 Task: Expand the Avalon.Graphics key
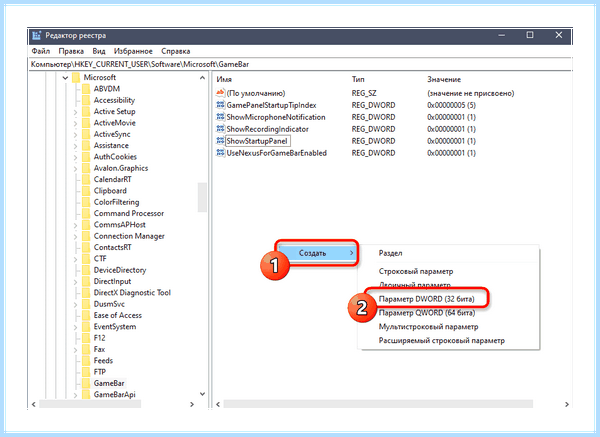[x=75, y=168]
